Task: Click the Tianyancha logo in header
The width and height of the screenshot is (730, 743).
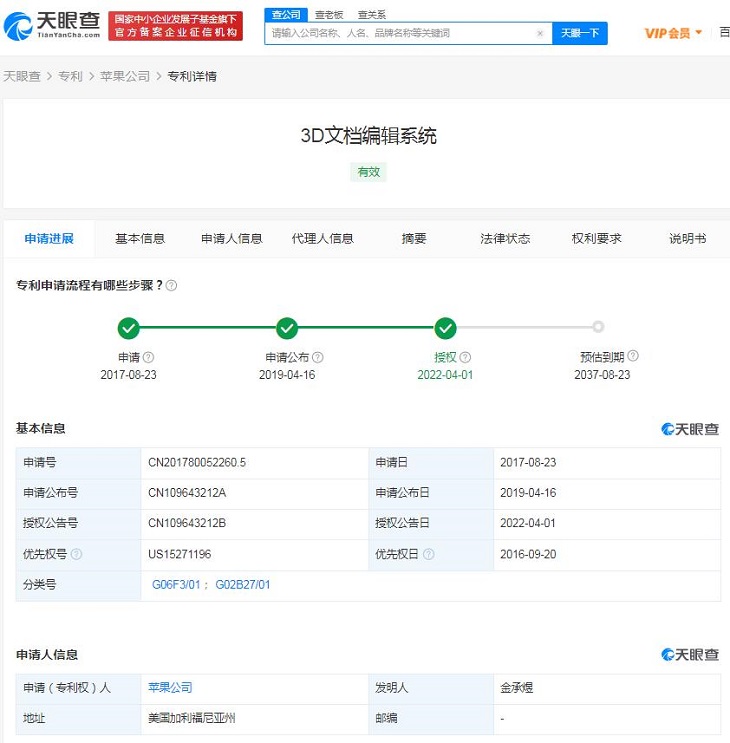Action: click(x=51, y=25)
